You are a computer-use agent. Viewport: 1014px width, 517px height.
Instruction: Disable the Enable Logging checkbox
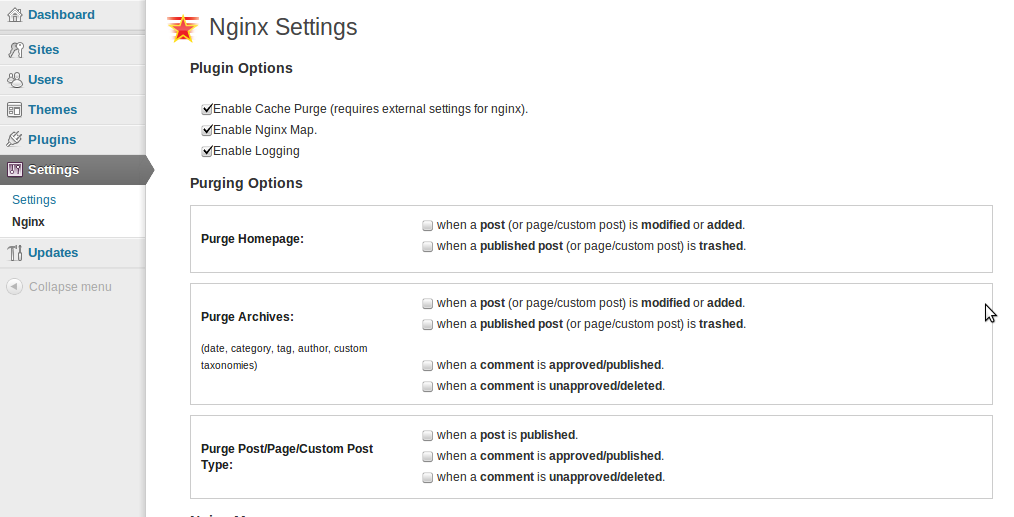tap(207, 151)
